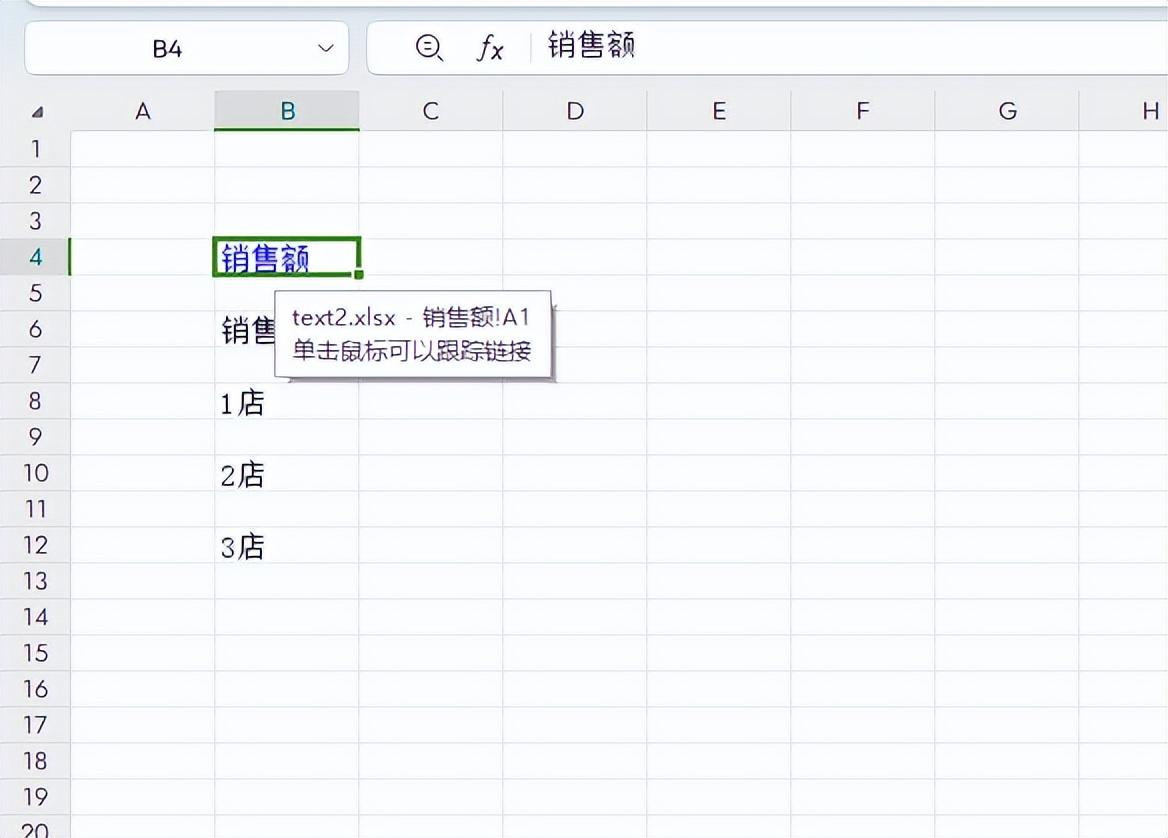This screenshot has height=838, width=1168.
Task: Select the cell containing 2店
Action: click(x=287, y=474)
